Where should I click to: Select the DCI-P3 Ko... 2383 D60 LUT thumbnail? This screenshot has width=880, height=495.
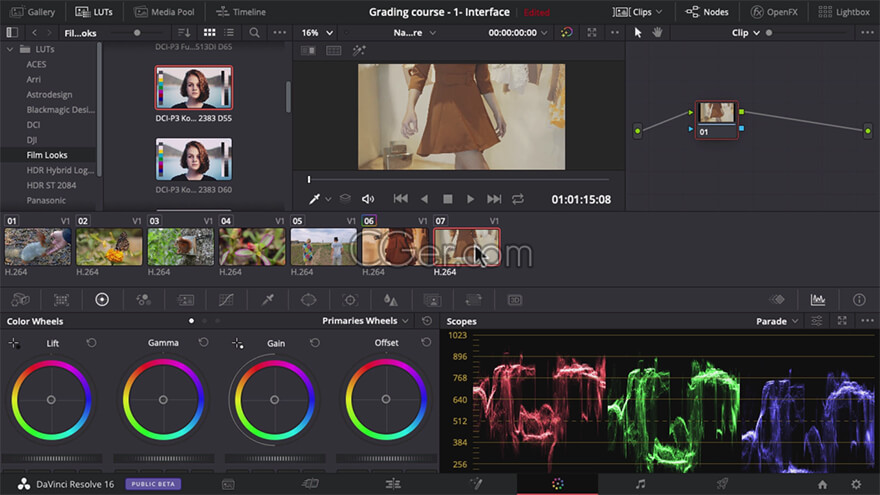click(x=194, y=159)
